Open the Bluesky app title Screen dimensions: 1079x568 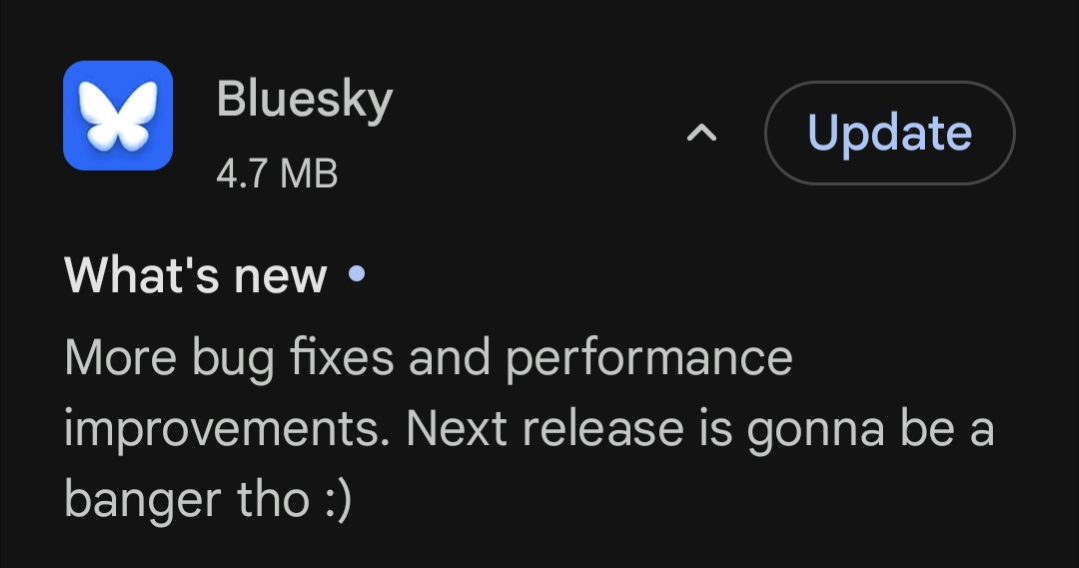(304, 100)
